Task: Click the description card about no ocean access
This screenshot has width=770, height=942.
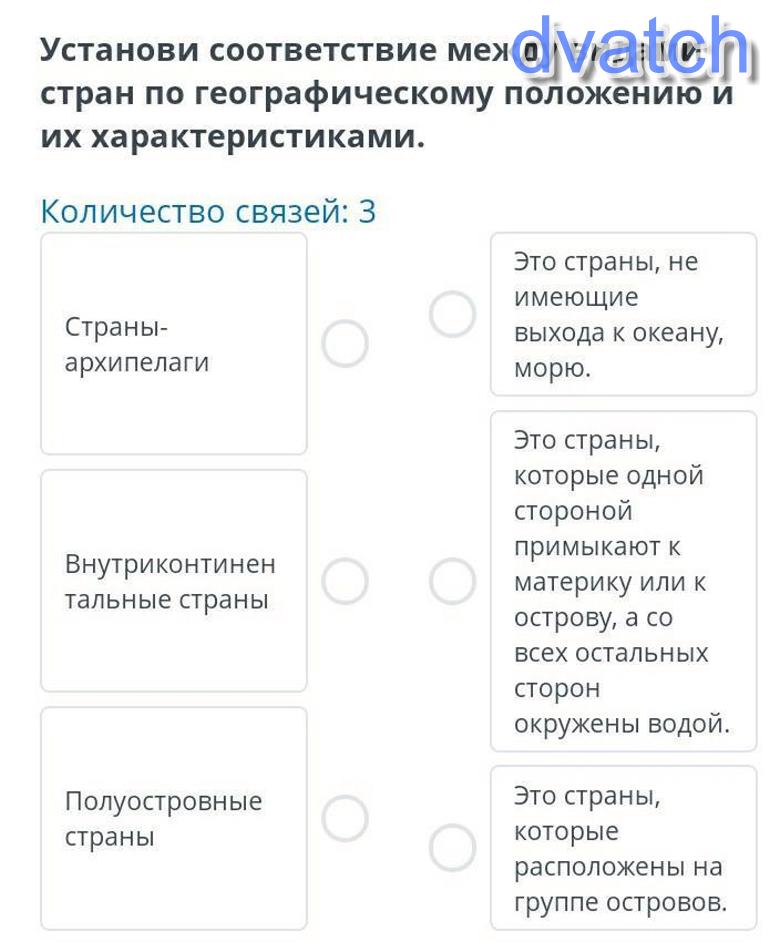Action: pos(622,314)
